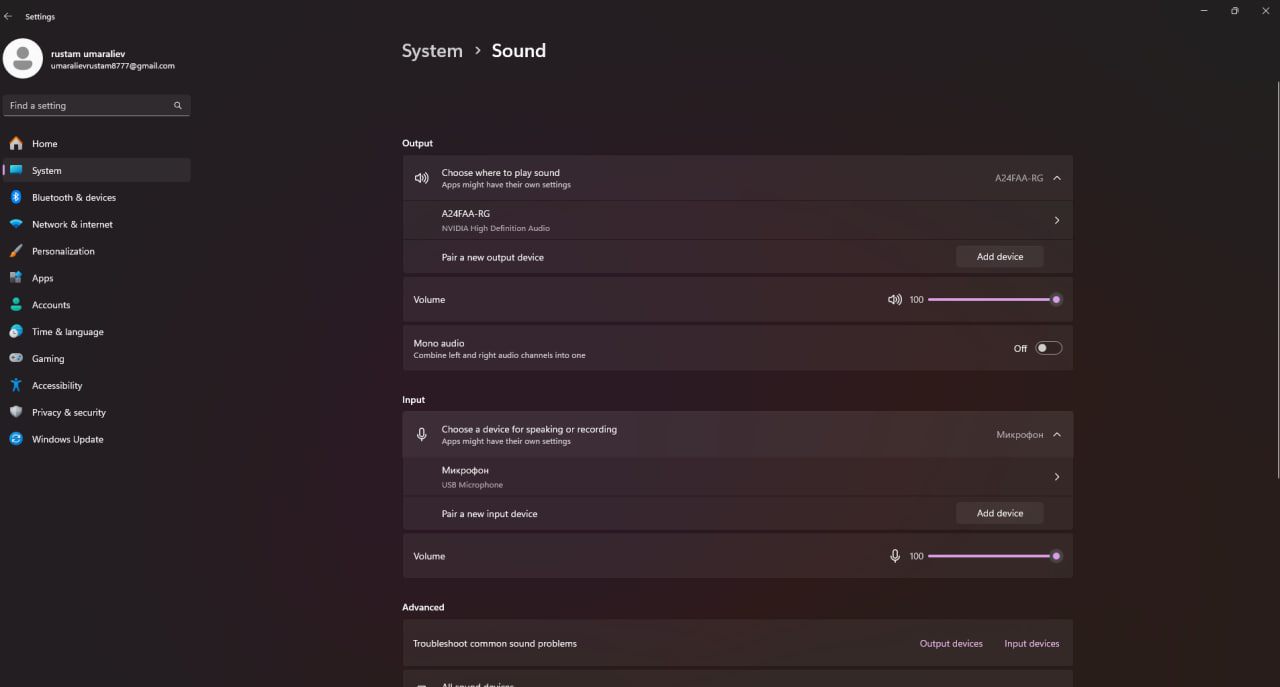Click Troubleshoot common sound problems text
Viewport: 1280px width, 687px height.
[x=495, y=644]
